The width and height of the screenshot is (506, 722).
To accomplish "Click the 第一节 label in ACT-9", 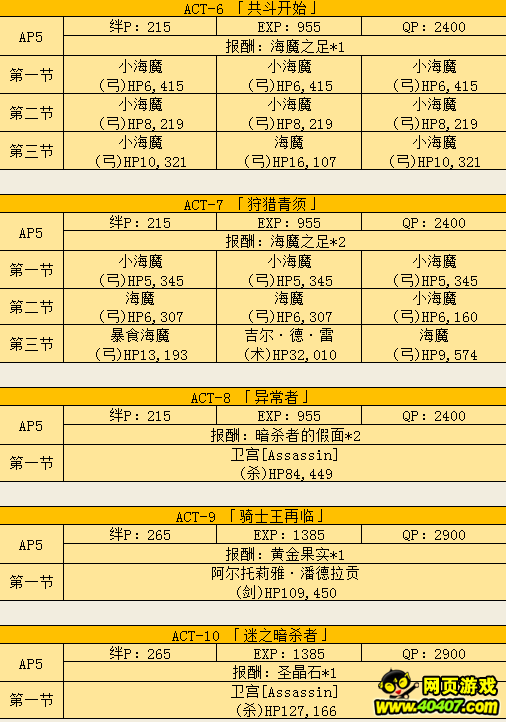I will coord(31,582).
